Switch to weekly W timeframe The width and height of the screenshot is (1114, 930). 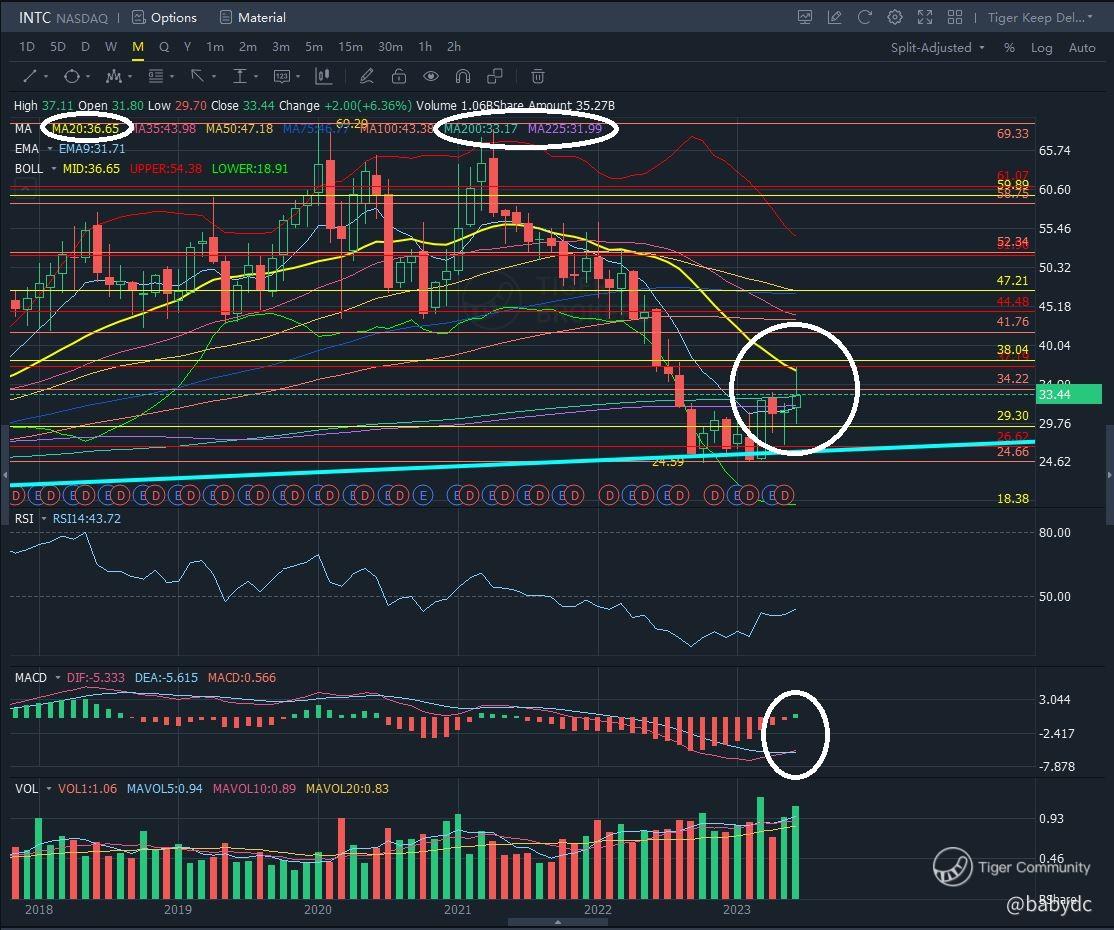pyautogui.click(x=111, y=47)
